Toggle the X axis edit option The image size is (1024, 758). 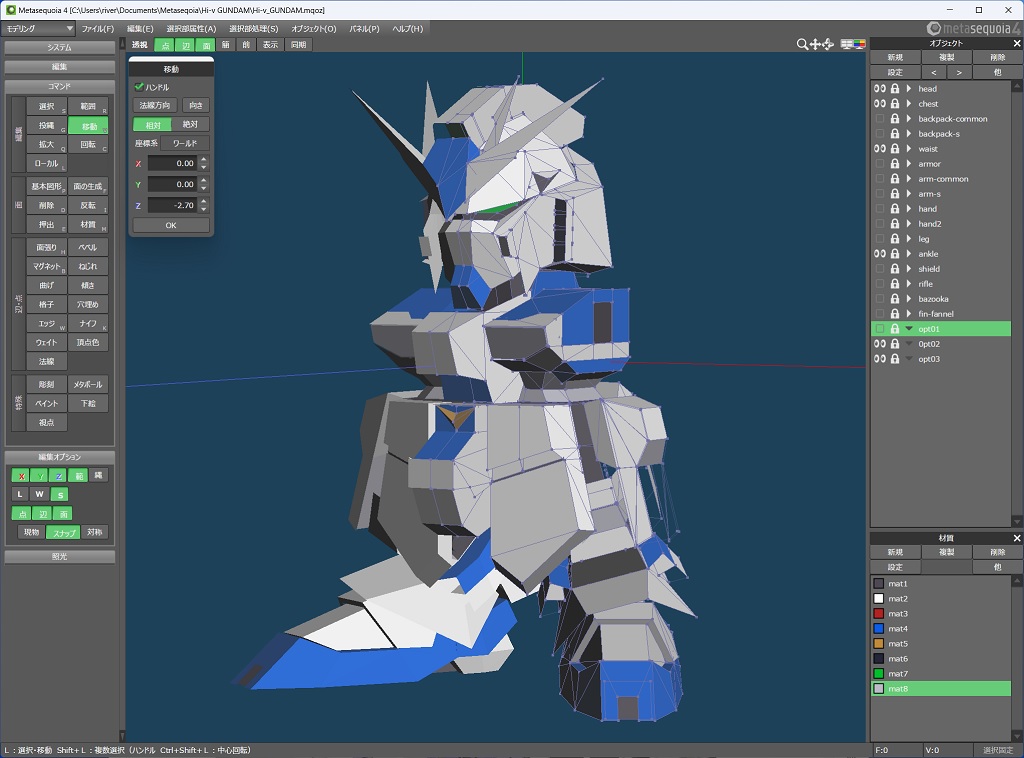pyautogui.click(x=22, y=475)
